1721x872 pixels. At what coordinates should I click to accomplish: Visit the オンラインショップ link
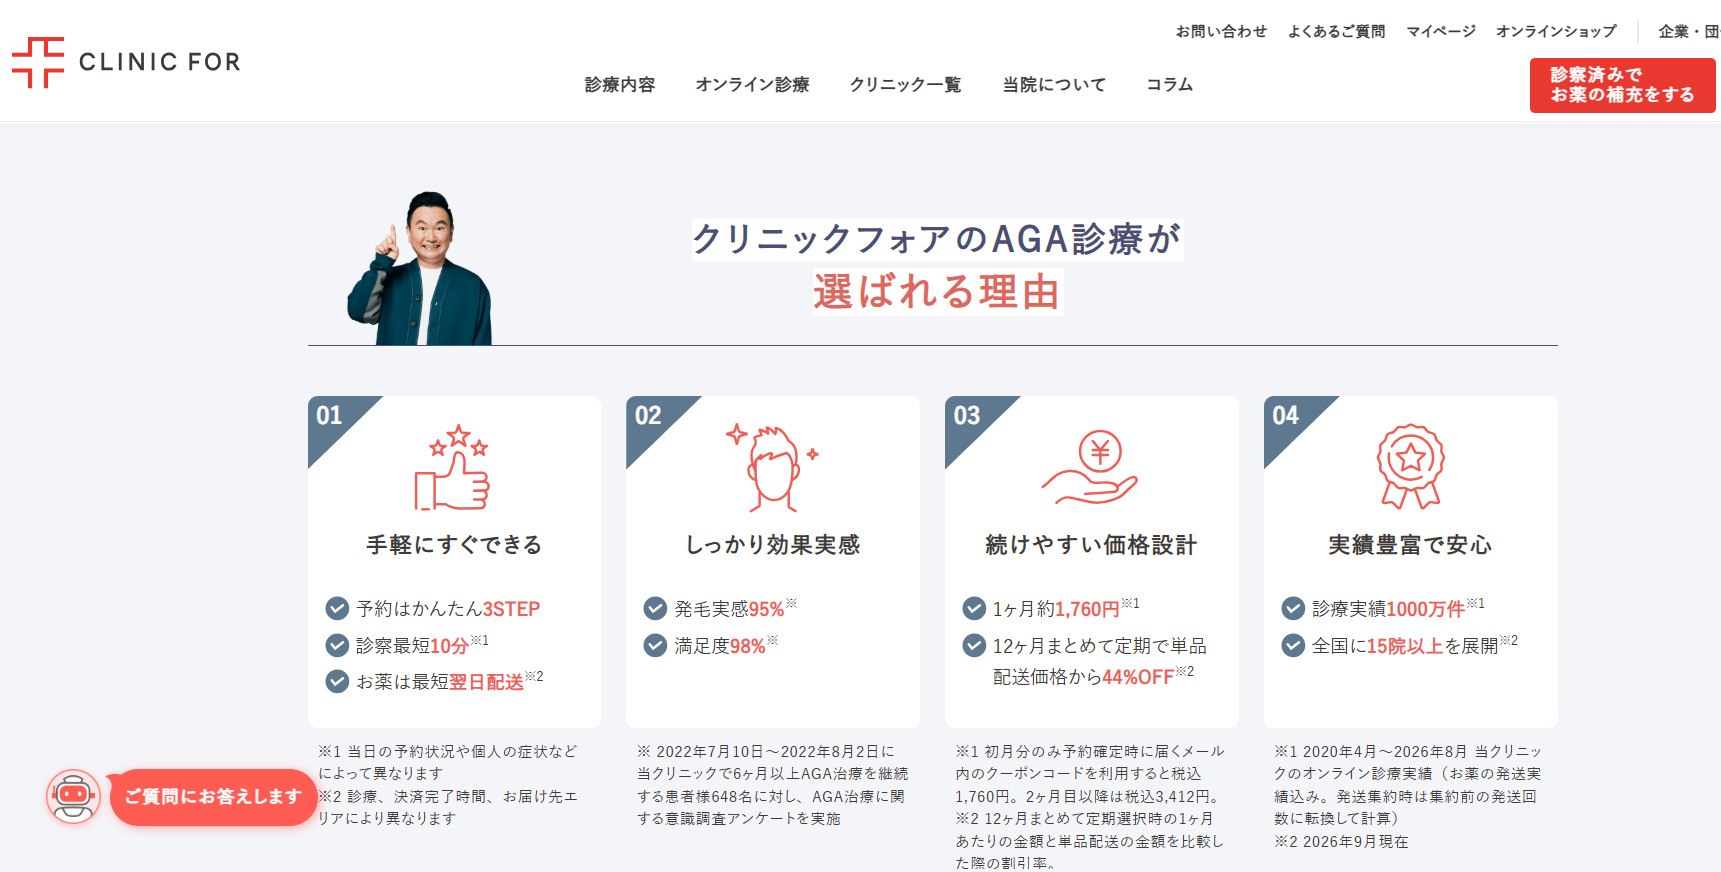[1556, 31]
